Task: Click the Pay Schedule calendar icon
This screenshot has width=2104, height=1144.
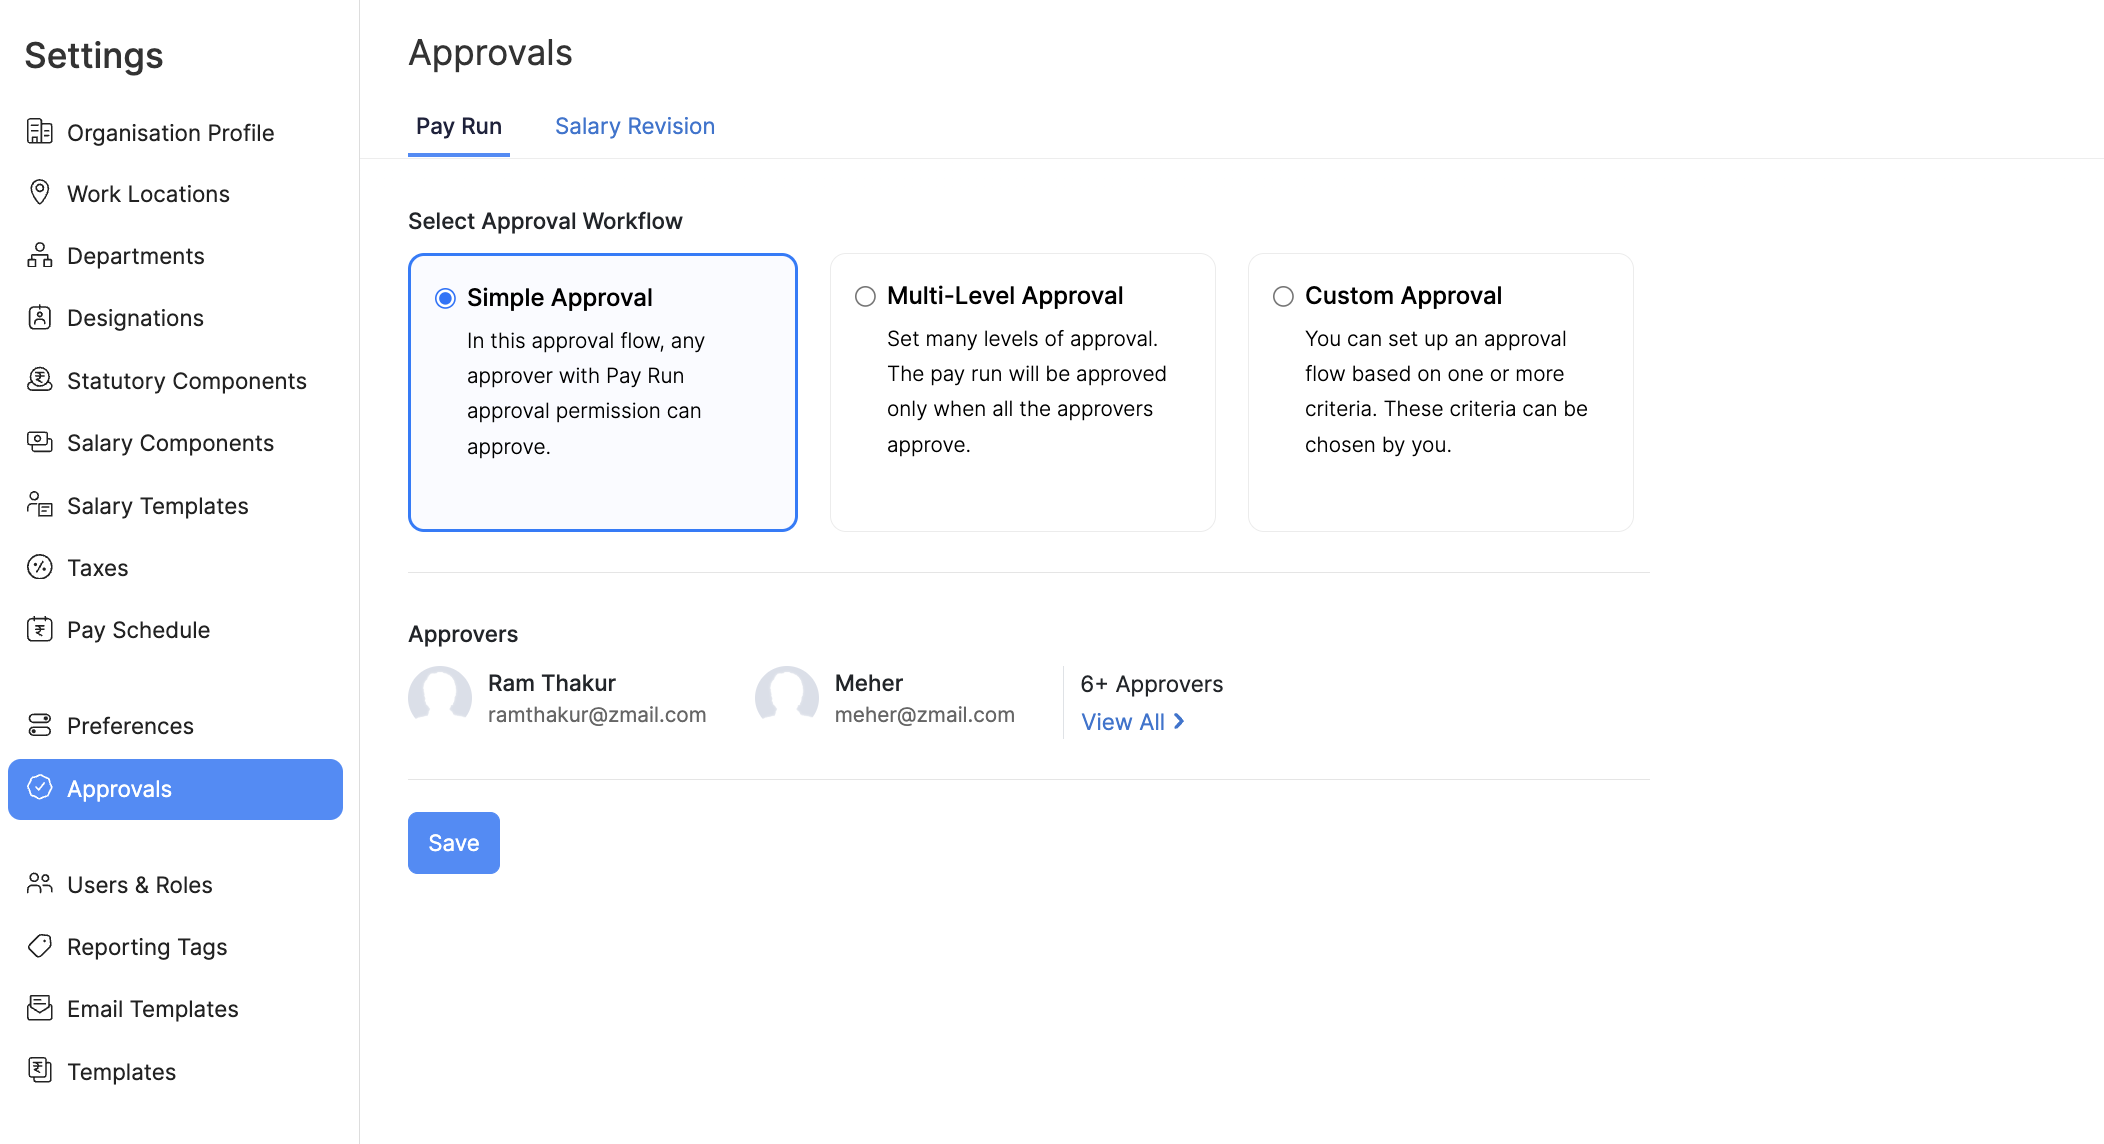Action: (x=40, y=630)
